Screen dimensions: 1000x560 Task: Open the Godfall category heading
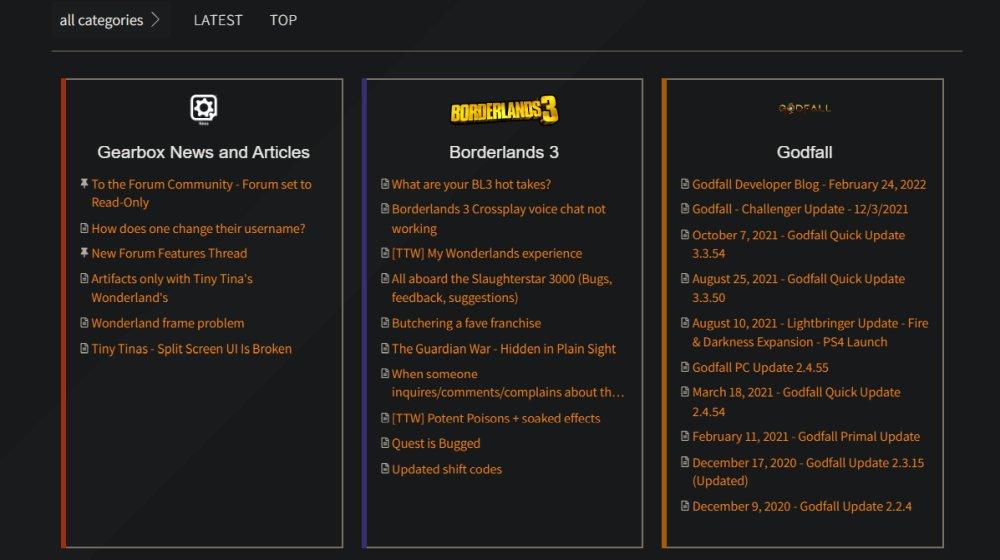click(804, 152)
